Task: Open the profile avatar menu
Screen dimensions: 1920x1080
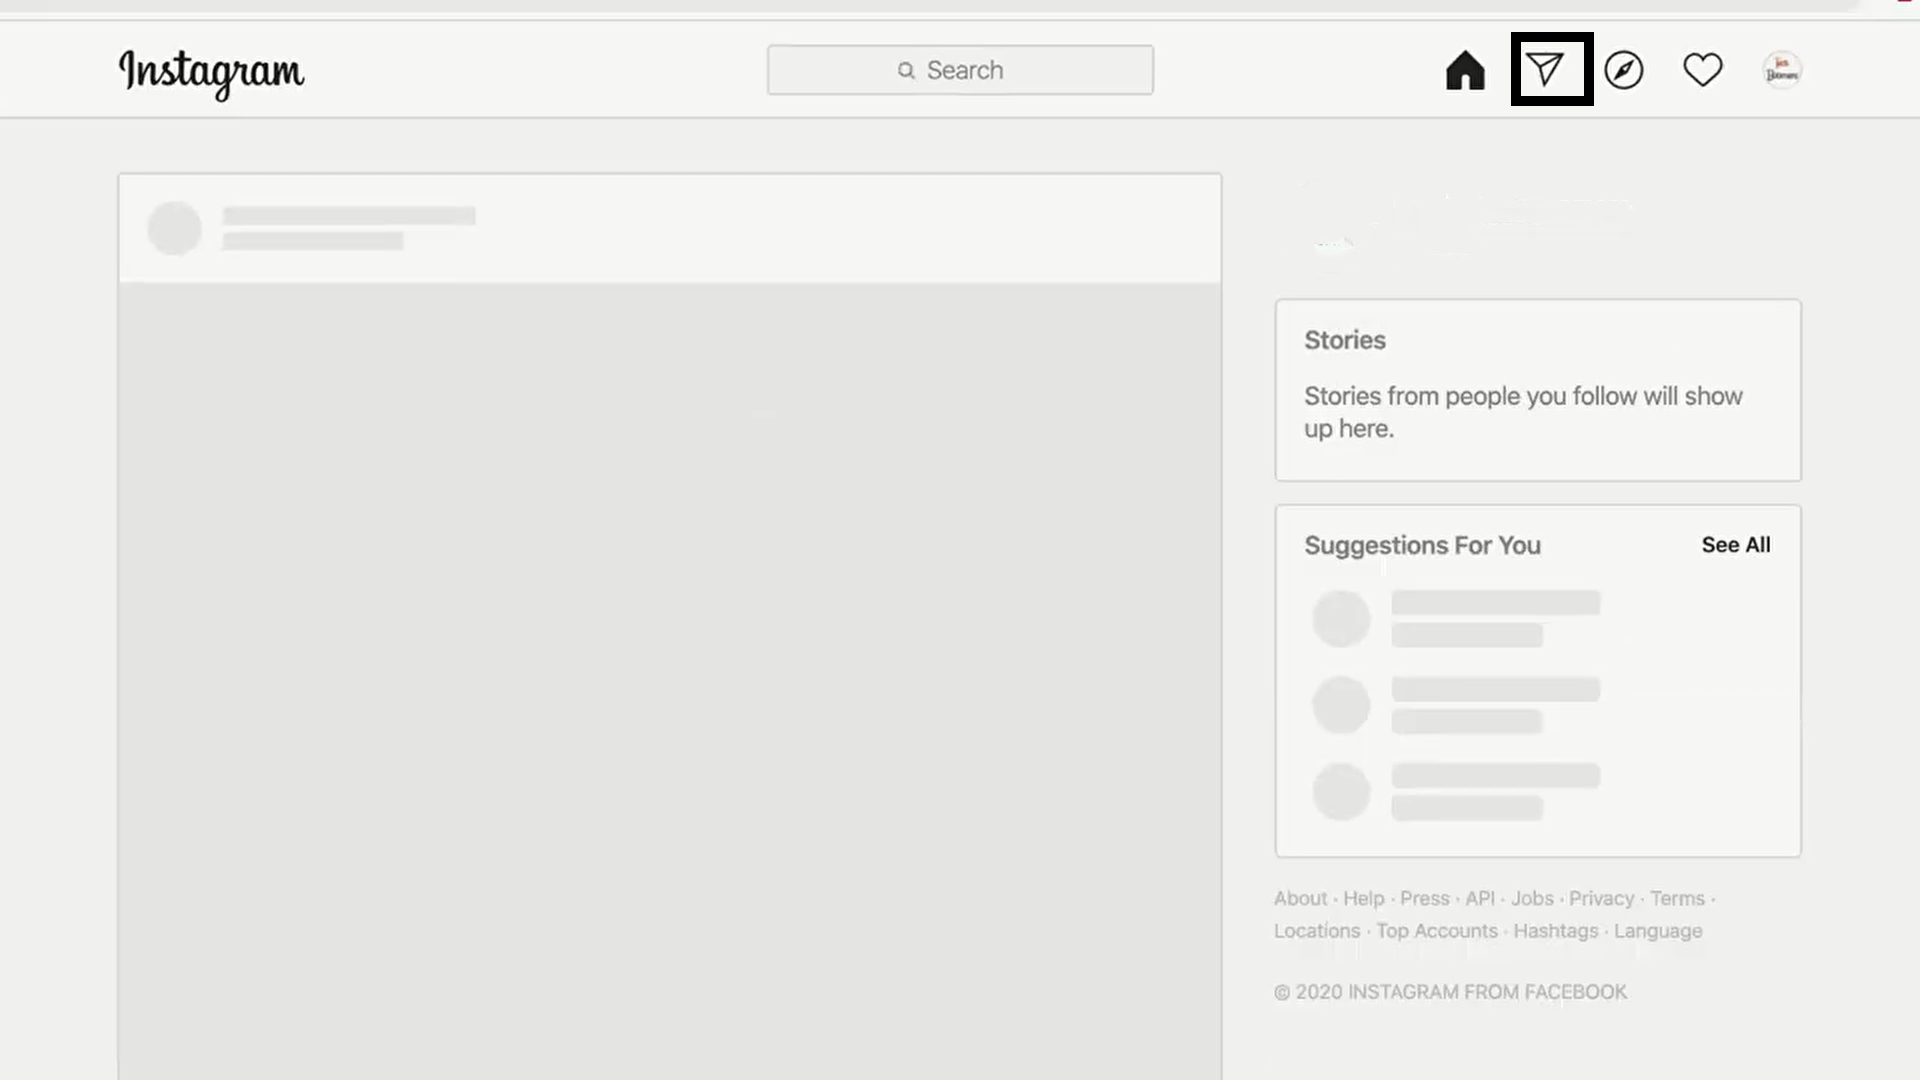Action: point(1781,70)
